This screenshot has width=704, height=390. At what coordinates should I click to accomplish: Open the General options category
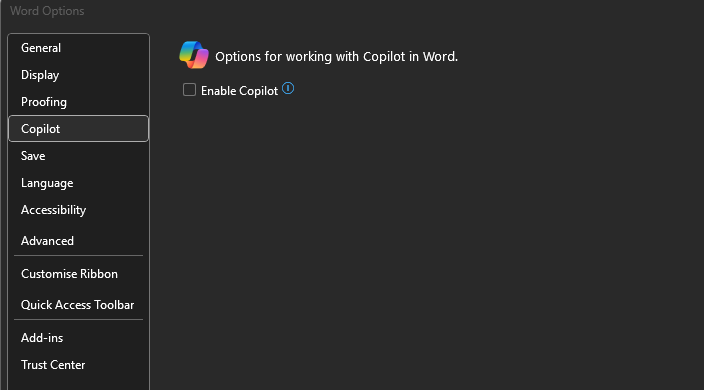(79, 48)
